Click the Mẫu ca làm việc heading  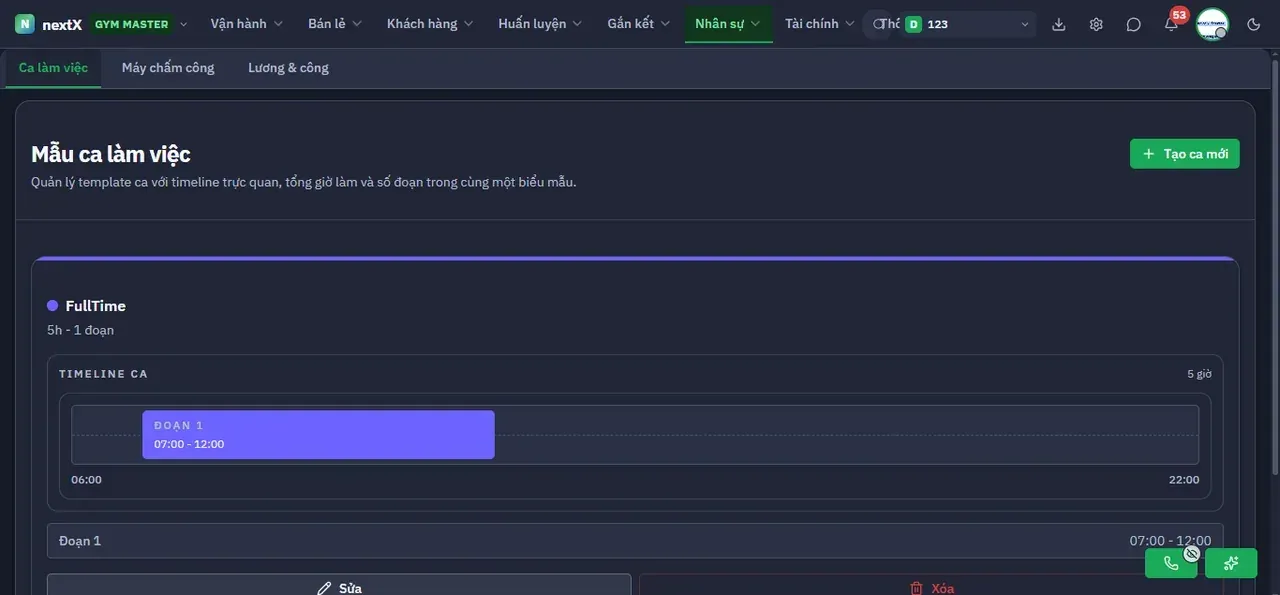[111, 154]
